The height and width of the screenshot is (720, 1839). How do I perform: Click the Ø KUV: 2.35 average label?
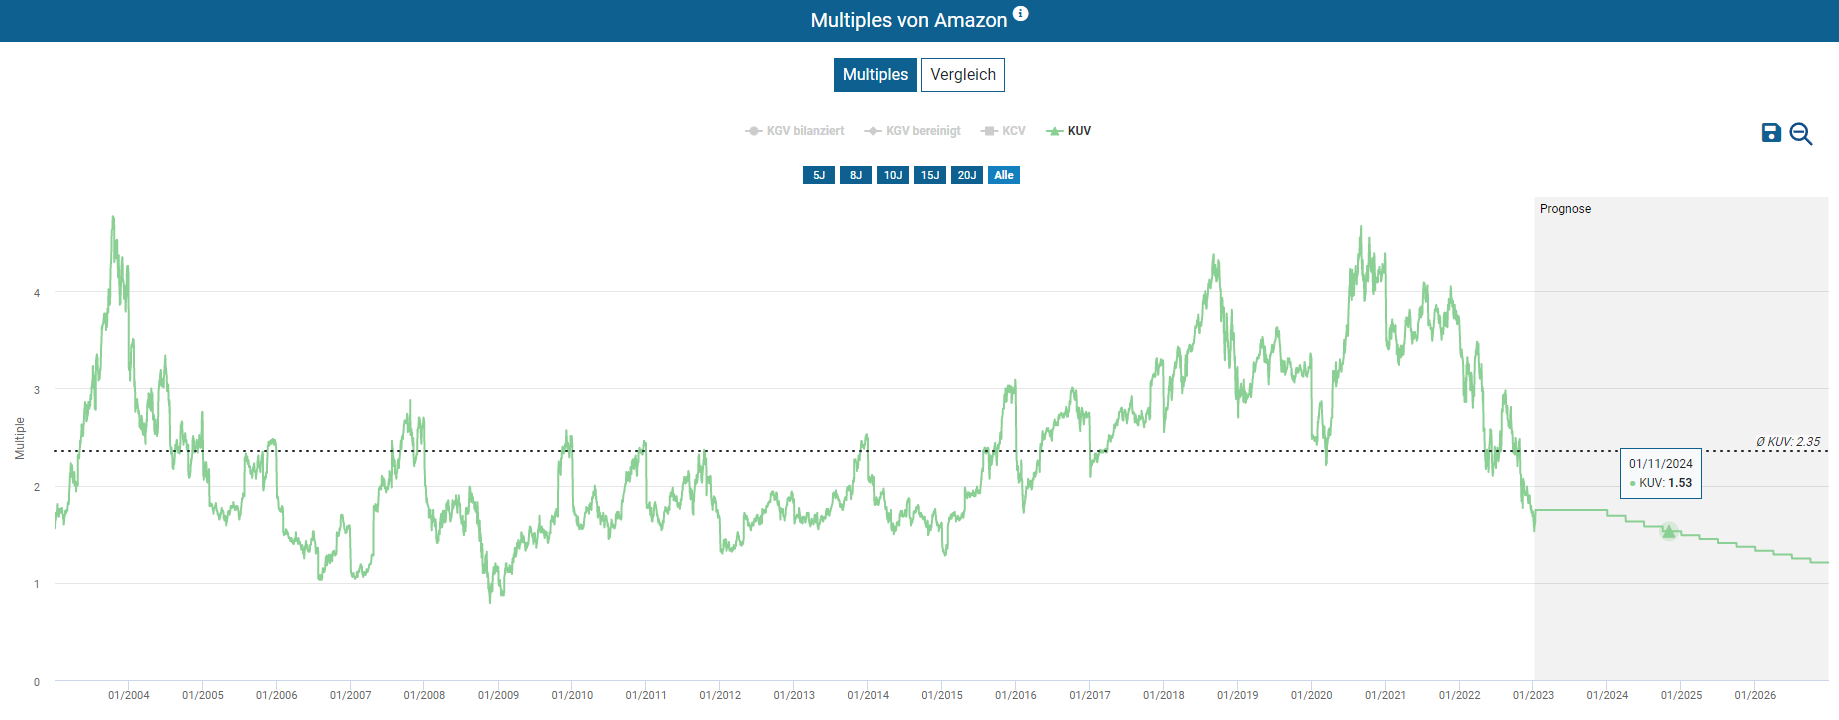1787,442
